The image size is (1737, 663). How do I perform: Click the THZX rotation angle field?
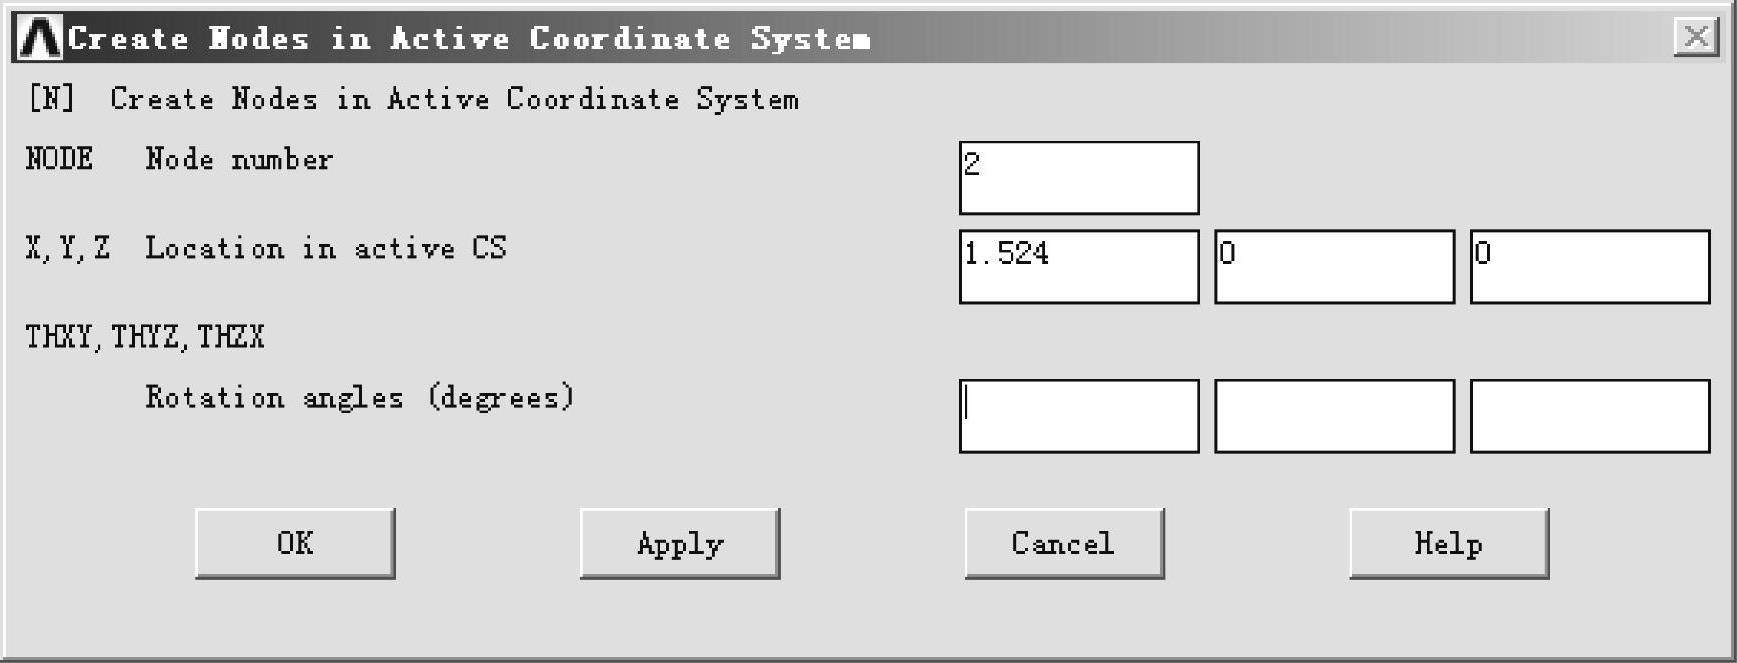(x=1589, y=416)
